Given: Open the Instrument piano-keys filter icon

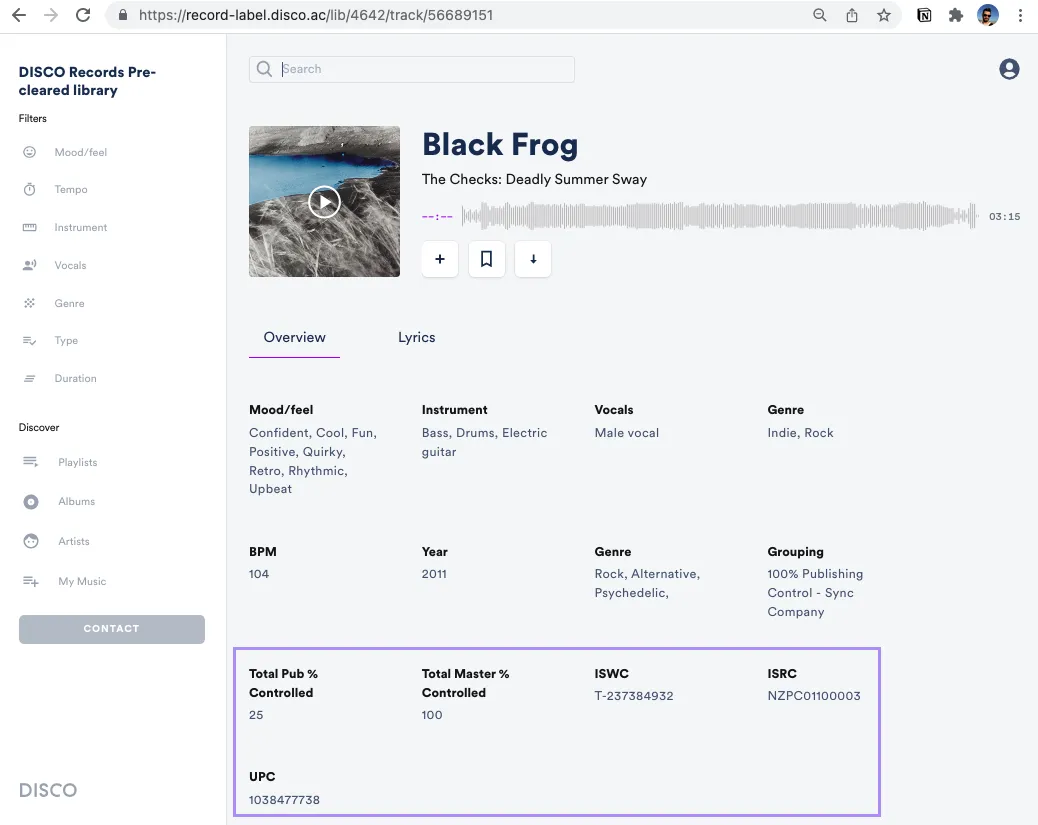Looking at the screenshot, I should click(x=30, y=227).
